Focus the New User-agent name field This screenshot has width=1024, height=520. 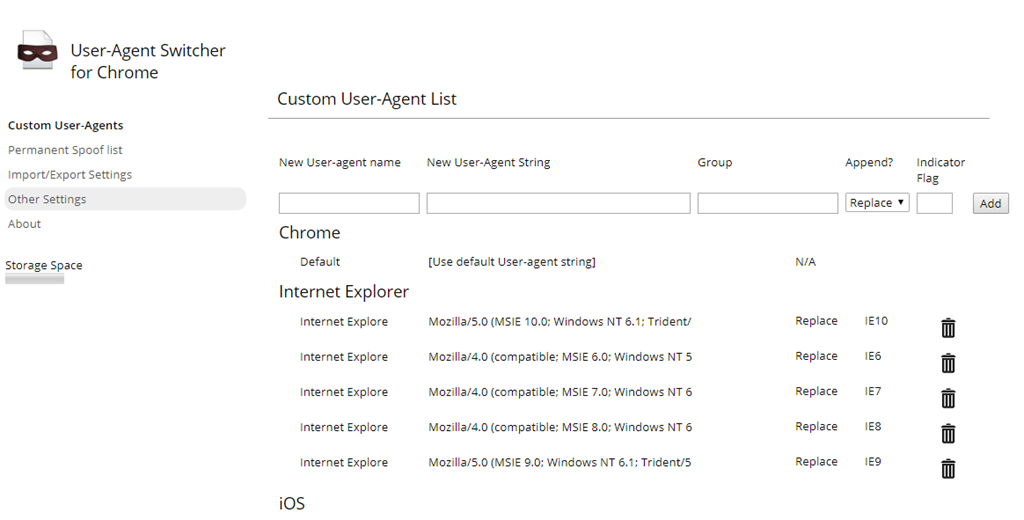click(349, 203)
